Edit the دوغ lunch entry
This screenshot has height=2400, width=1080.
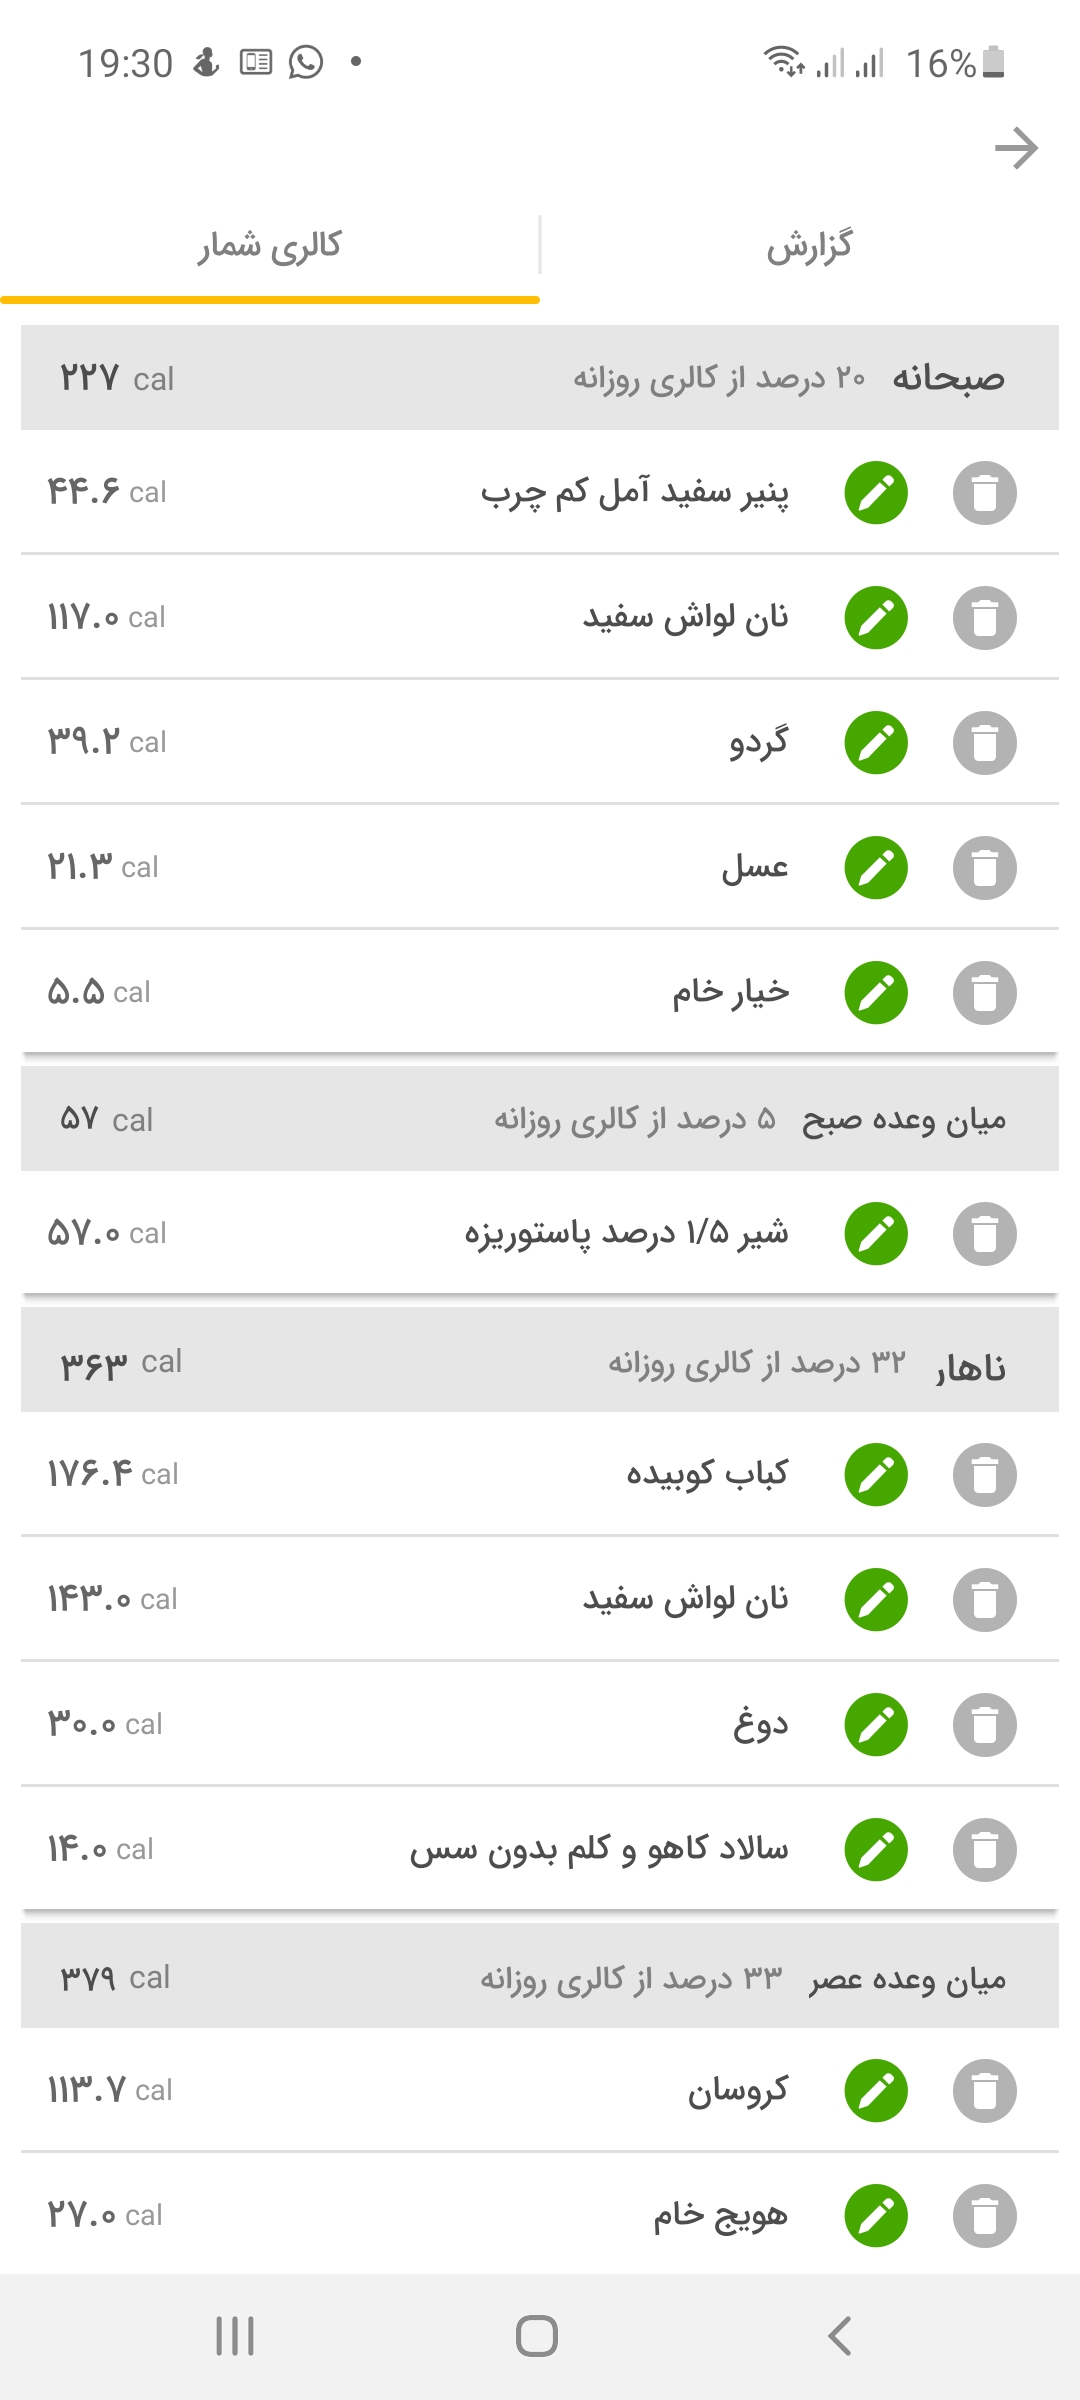(x=876, y=1724)
